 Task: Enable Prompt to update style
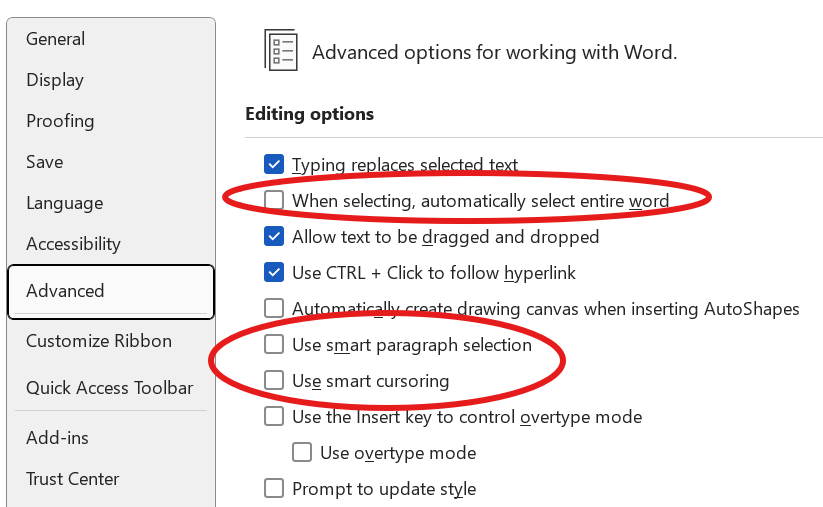pyautogui.click(x=274, y=488)
